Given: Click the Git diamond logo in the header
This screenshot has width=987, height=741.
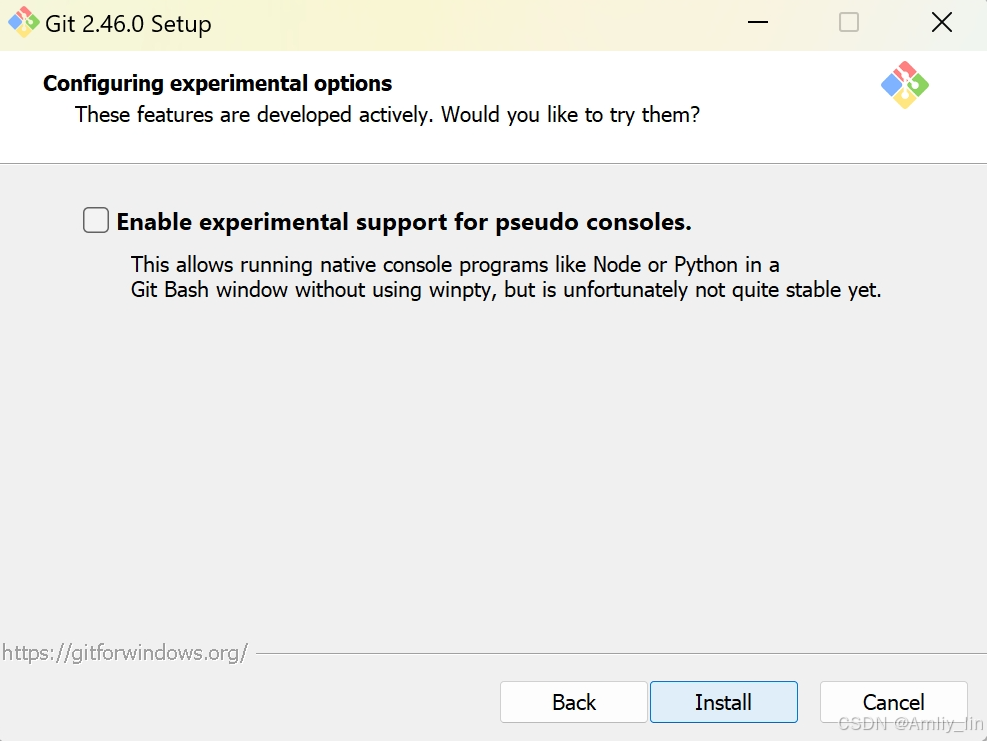Looking at the screenshot, I should [x=905, y=85].
